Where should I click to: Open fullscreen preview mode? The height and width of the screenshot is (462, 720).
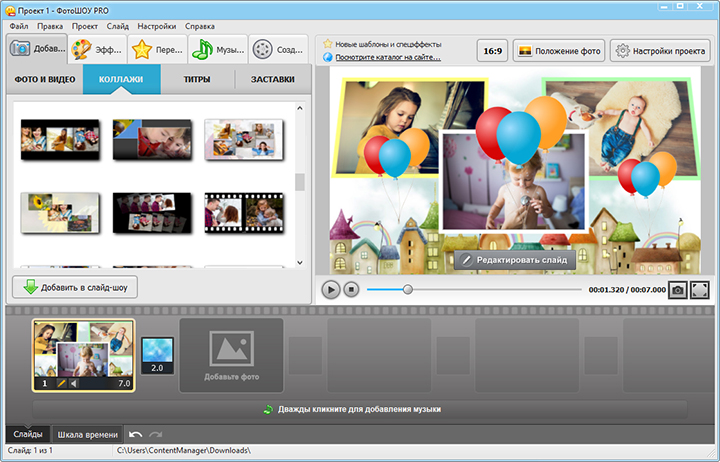(x=700, y=289)
